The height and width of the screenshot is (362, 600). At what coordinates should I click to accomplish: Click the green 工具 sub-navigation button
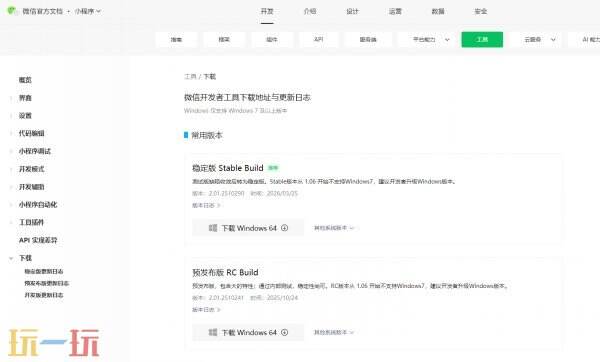tap(482, 39)
